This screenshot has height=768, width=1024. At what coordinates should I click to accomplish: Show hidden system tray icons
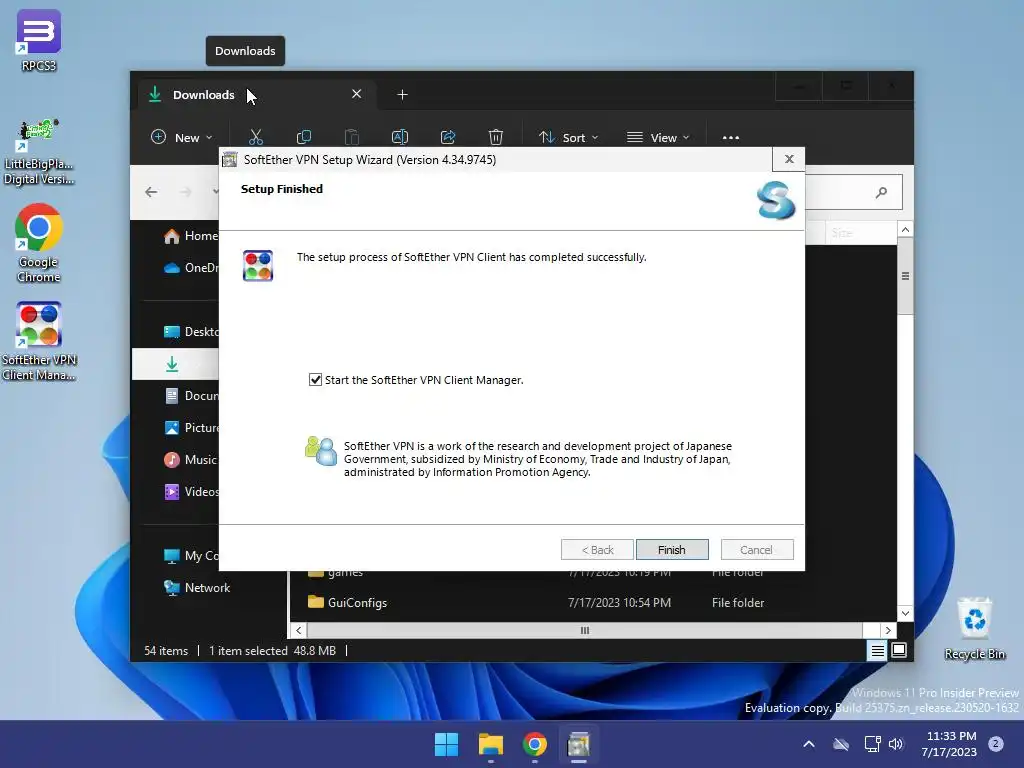pos(808,744)
